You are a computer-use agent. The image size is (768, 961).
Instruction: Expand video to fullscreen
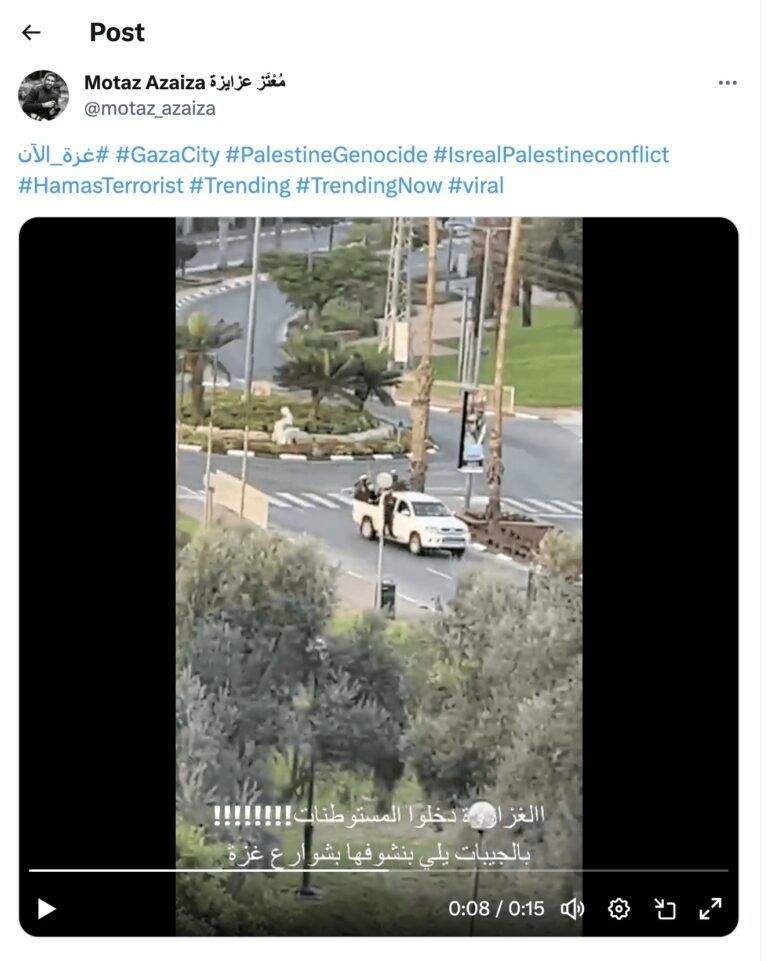click(710, 909)
